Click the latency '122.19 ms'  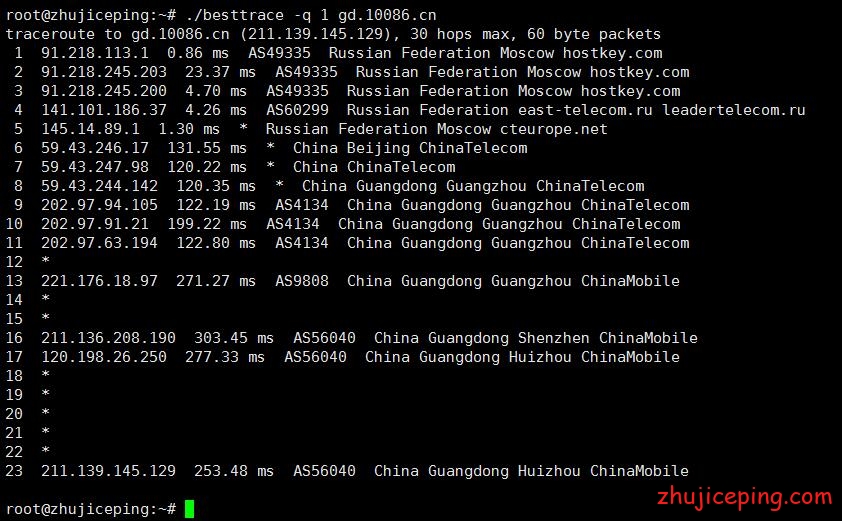point(216,205)
